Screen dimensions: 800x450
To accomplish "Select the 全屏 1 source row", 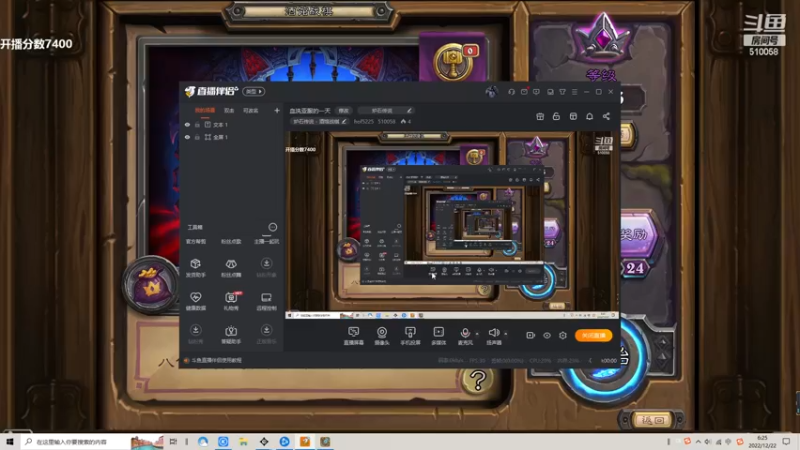I will (x=231, y=137).
